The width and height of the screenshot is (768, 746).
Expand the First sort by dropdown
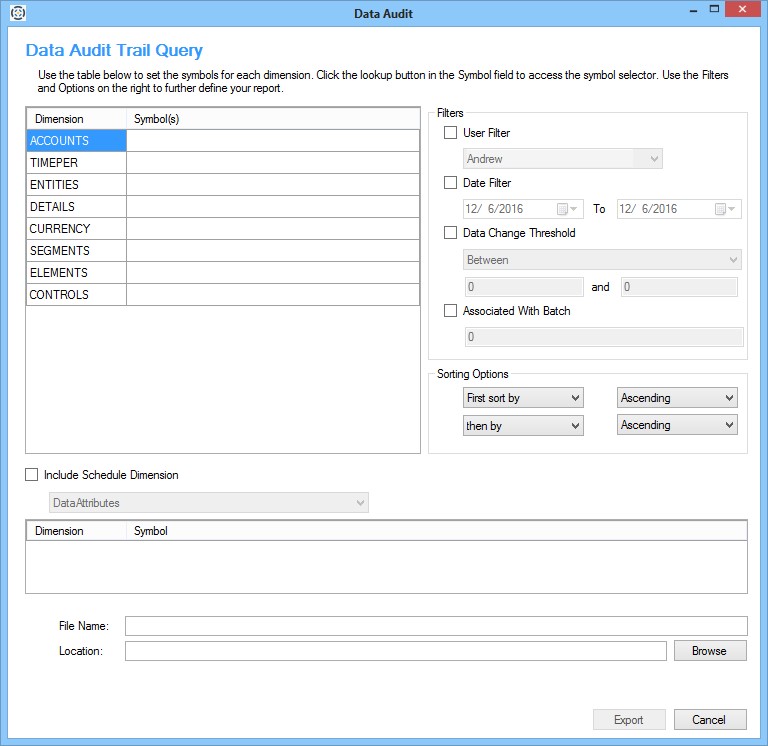click(x=523, y=398)
